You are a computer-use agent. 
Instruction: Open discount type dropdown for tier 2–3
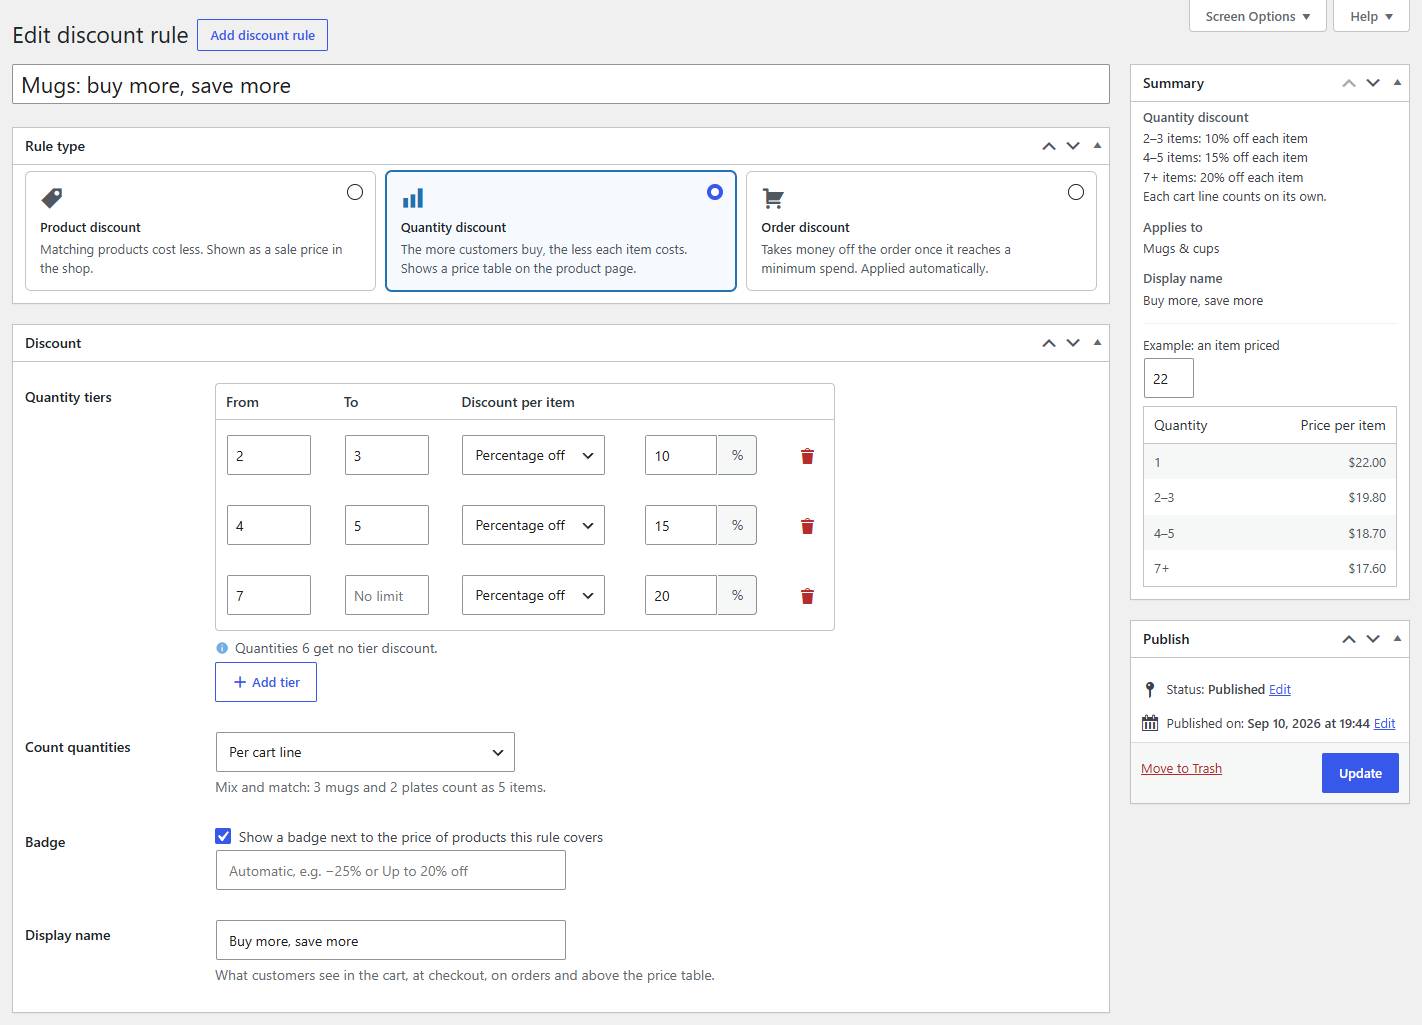(x=533, y=455)
